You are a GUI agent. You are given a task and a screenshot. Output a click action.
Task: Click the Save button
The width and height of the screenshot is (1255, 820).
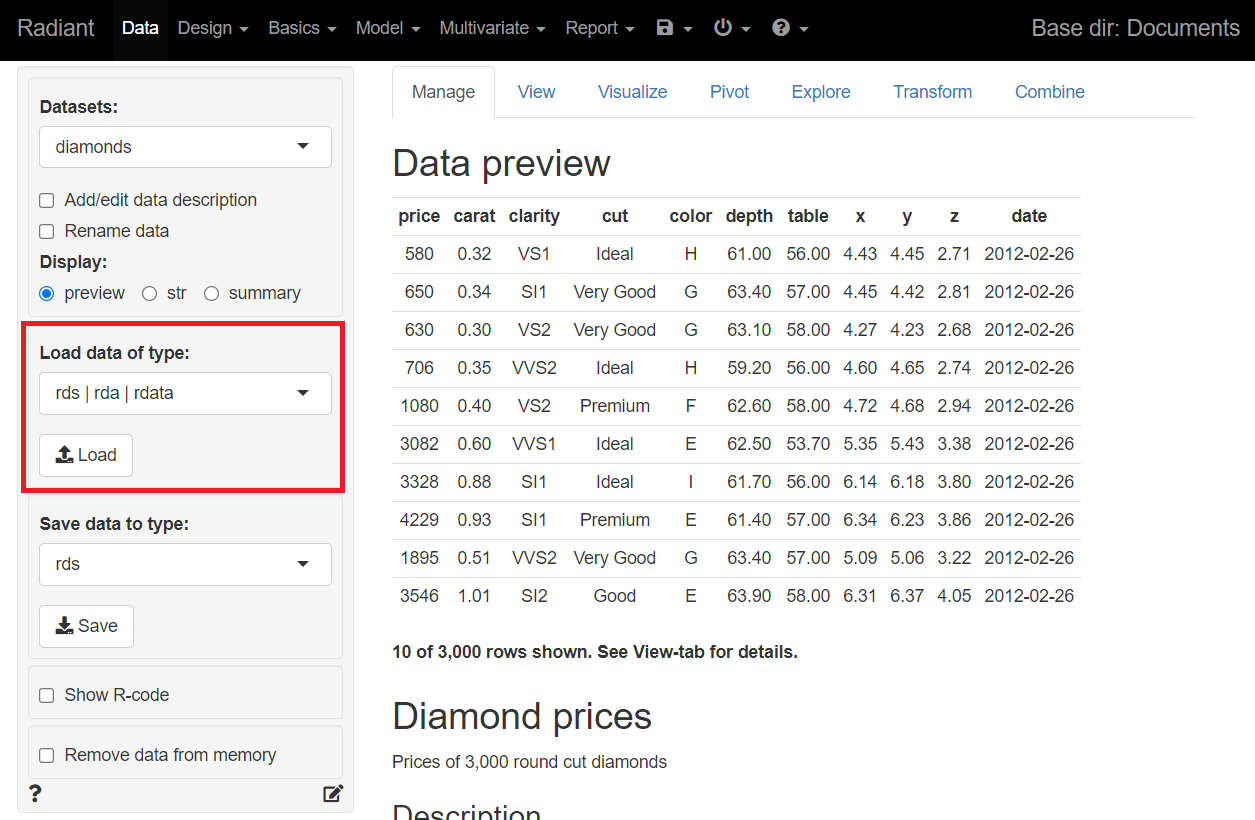point(86,626)
